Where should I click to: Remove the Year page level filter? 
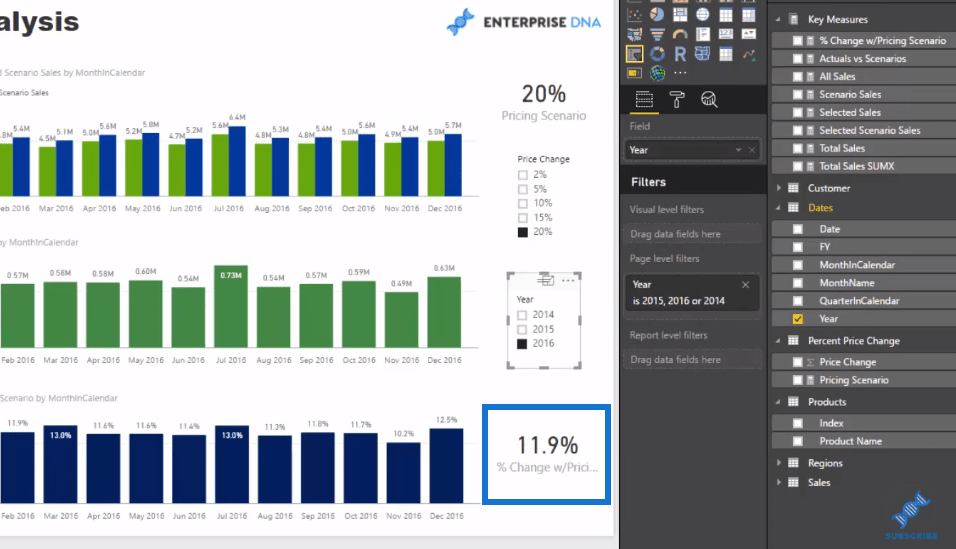pyautogui.click(x=745, y=284)
